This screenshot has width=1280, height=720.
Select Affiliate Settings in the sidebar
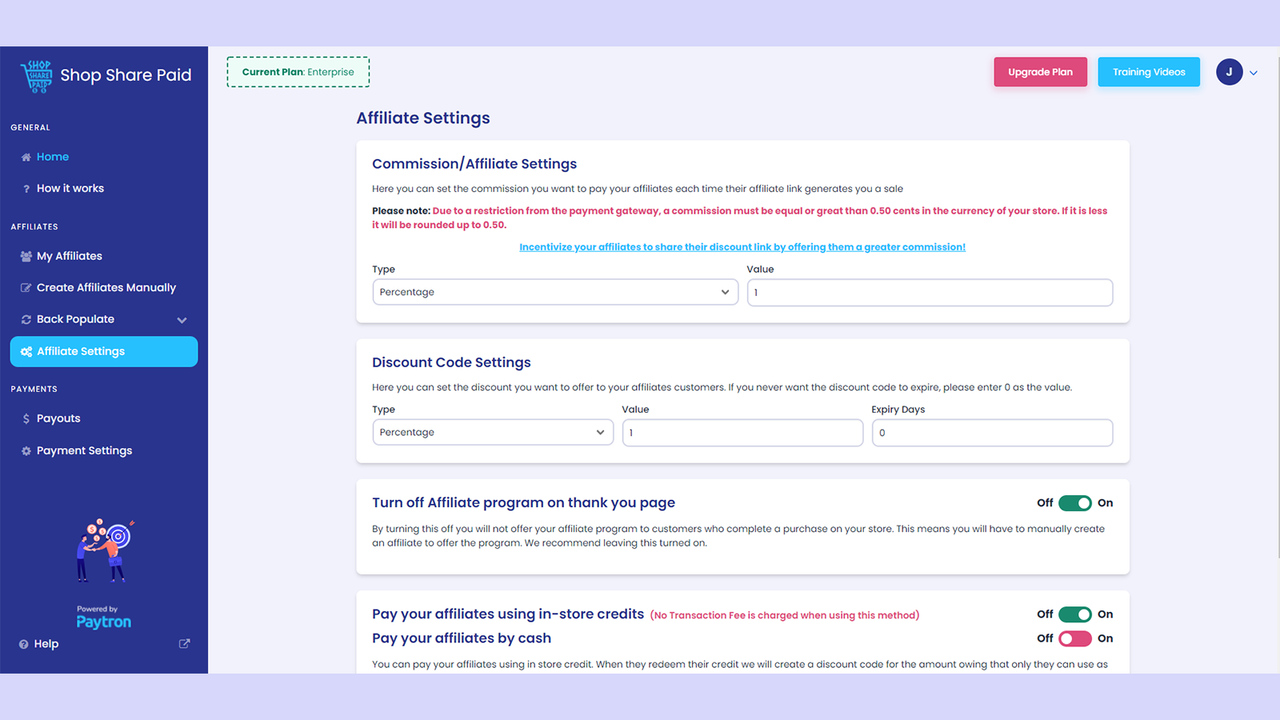(104, 352)
